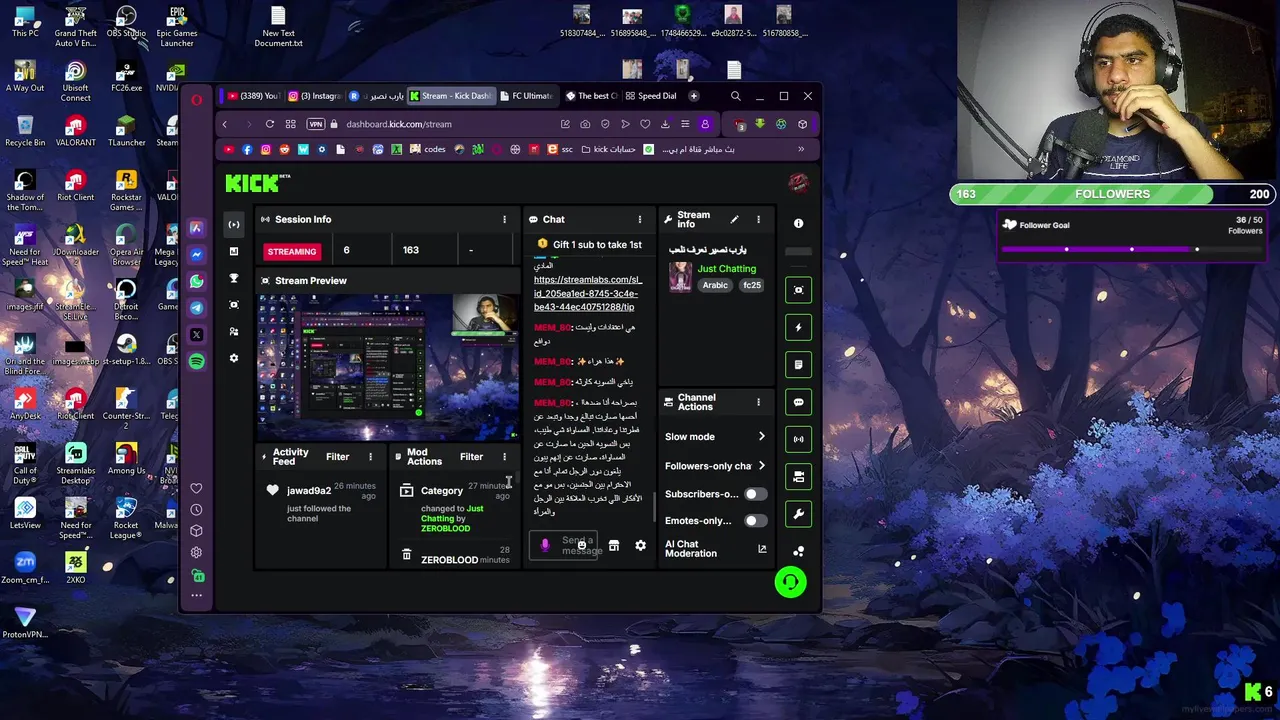
Task: Toggle the VPN badge in the address bar
Action: click(316, 124)
